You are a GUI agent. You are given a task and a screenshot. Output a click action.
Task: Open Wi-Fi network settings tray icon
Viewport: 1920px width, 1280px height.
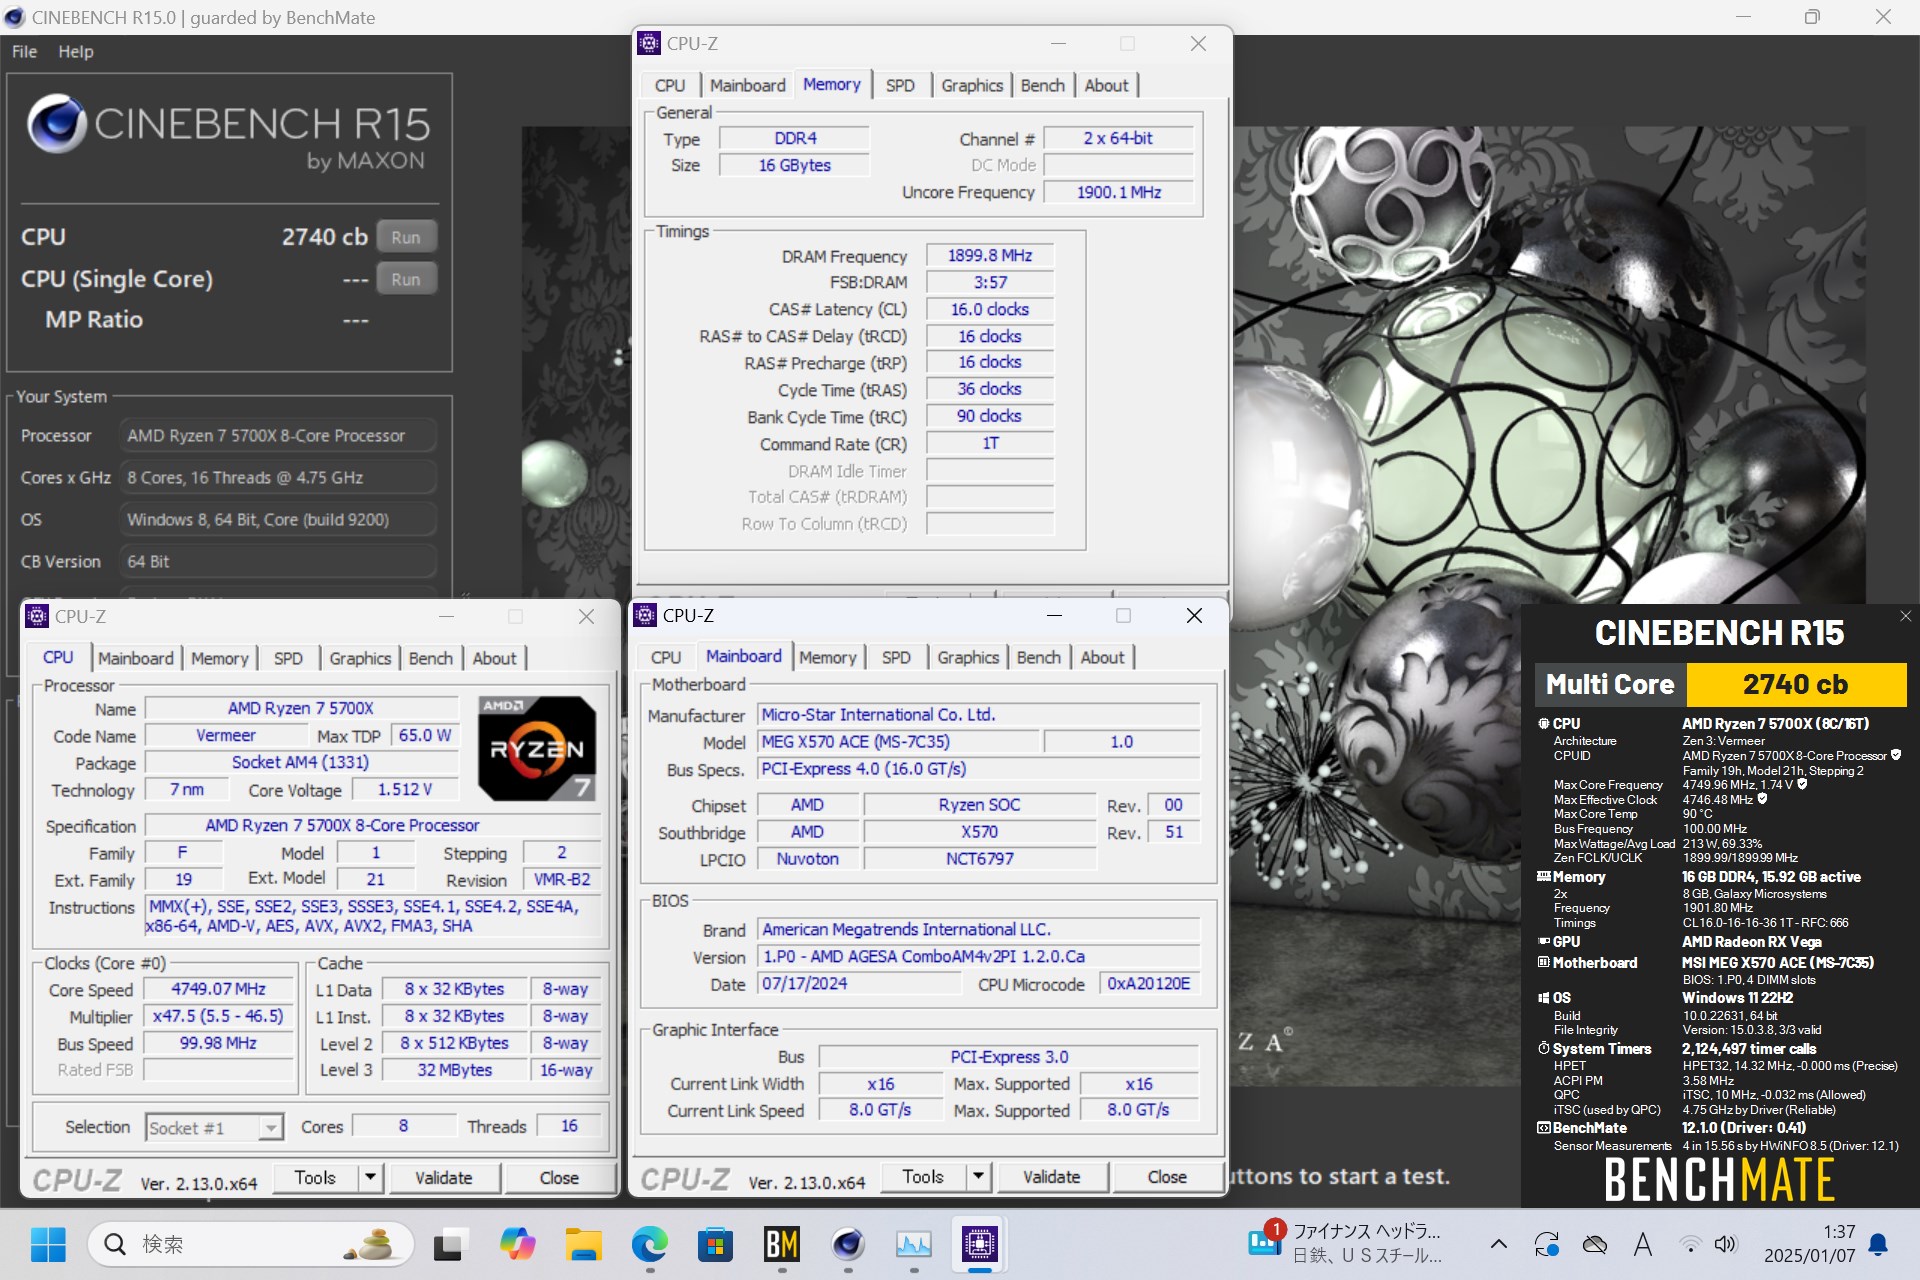(1690, 1245)
